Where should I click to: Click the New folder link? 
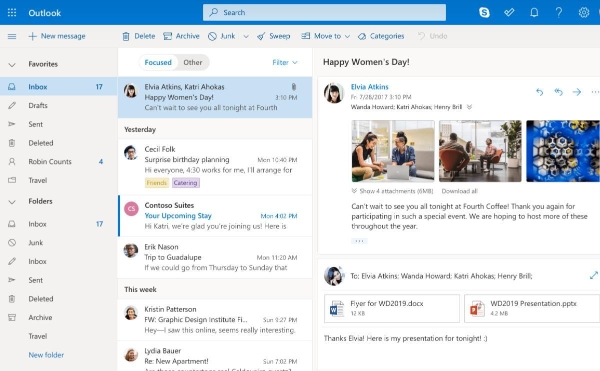click(x=46, y=355)
